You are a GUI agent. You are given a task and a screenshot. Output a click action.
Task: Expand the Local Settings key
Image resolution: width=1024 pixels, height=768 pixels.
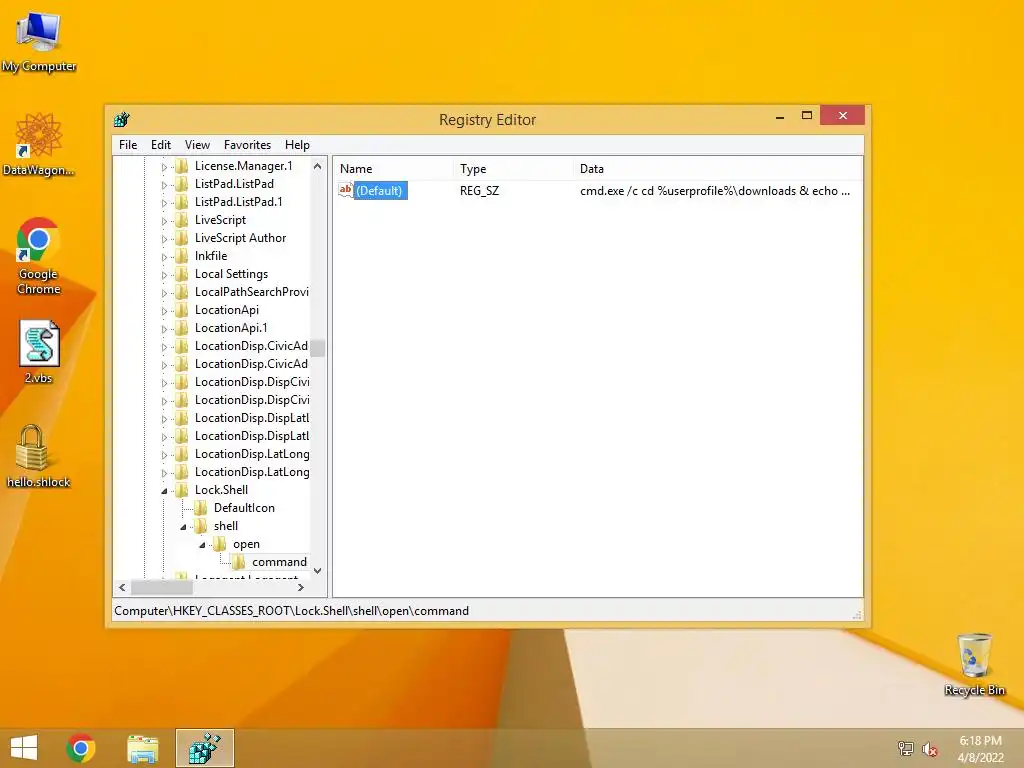tap(165, 275)
